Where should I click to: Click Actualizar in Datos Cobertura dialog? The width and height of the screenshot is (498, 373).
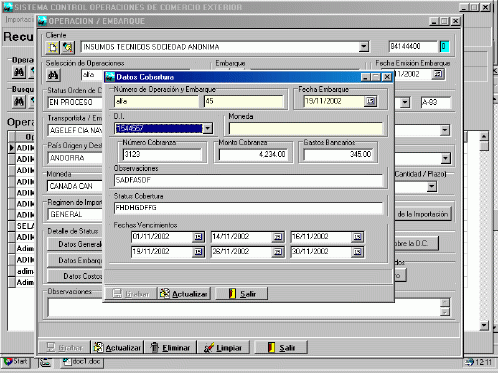(184, 294)
